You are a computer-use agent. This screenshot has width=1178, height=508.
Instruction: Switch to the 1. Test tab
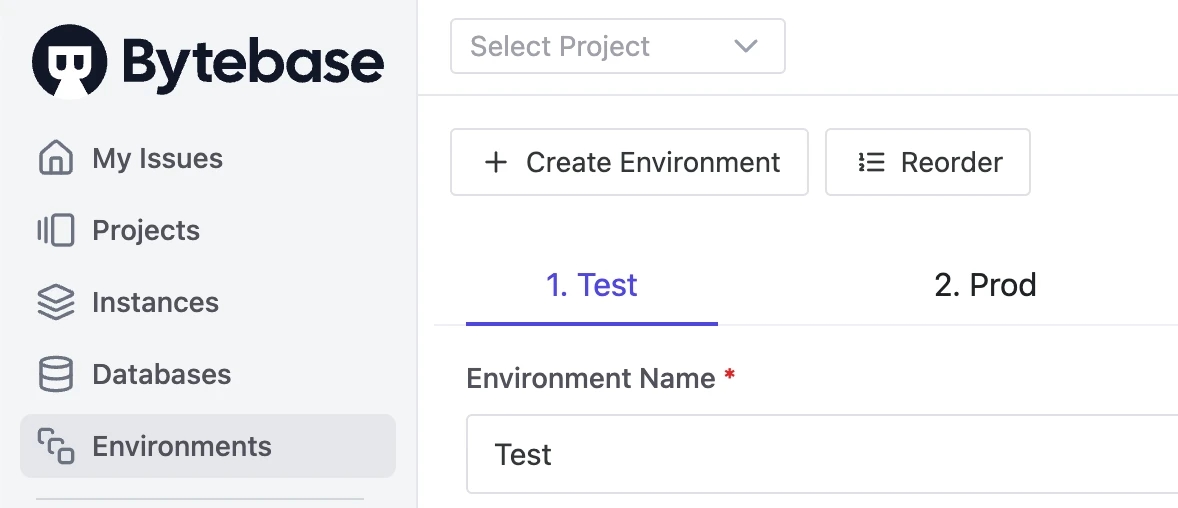[x=592, y=286]
